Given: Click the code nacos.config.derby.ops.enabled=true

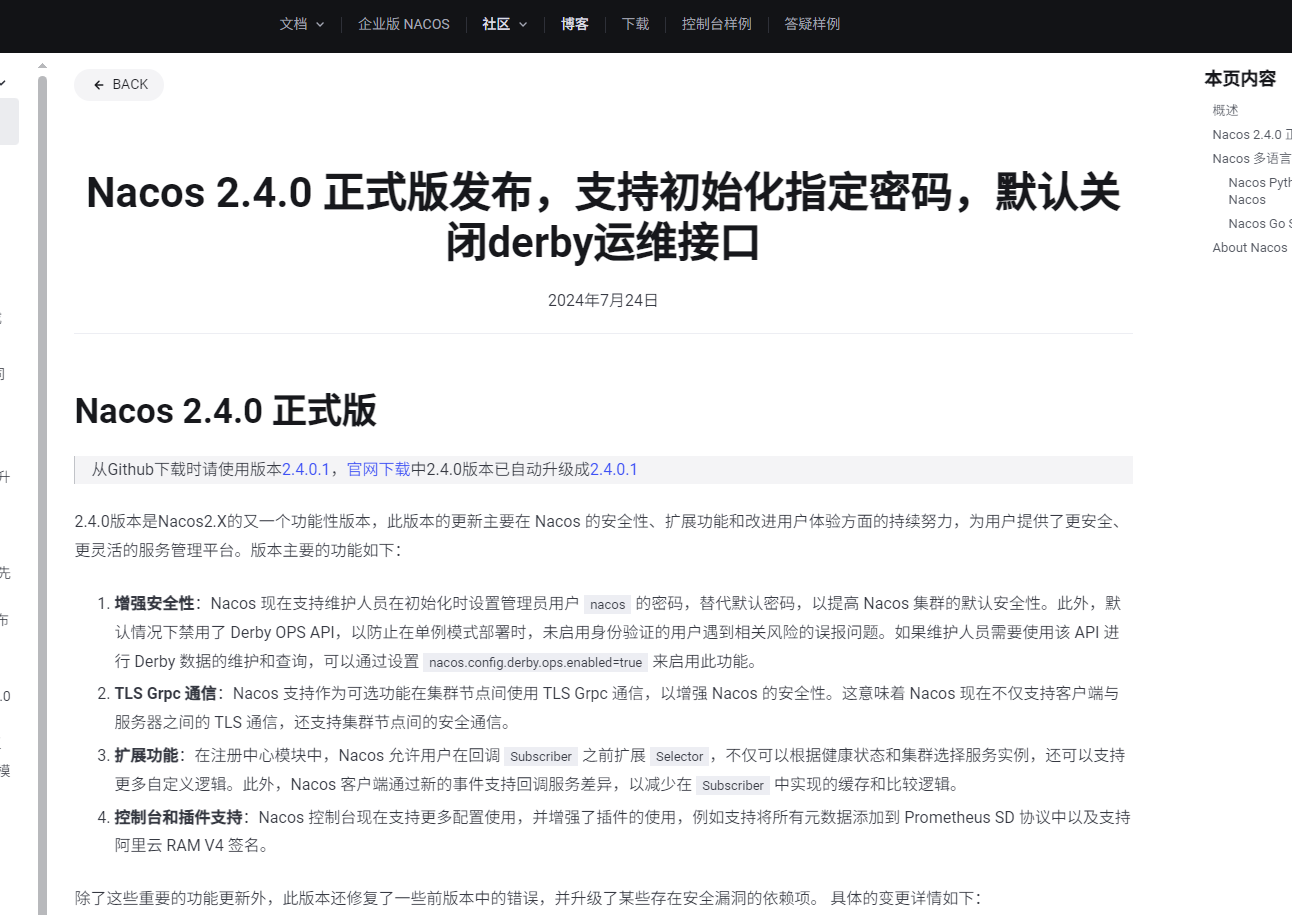Looking at the screenshot, I should tap(535, 662).
